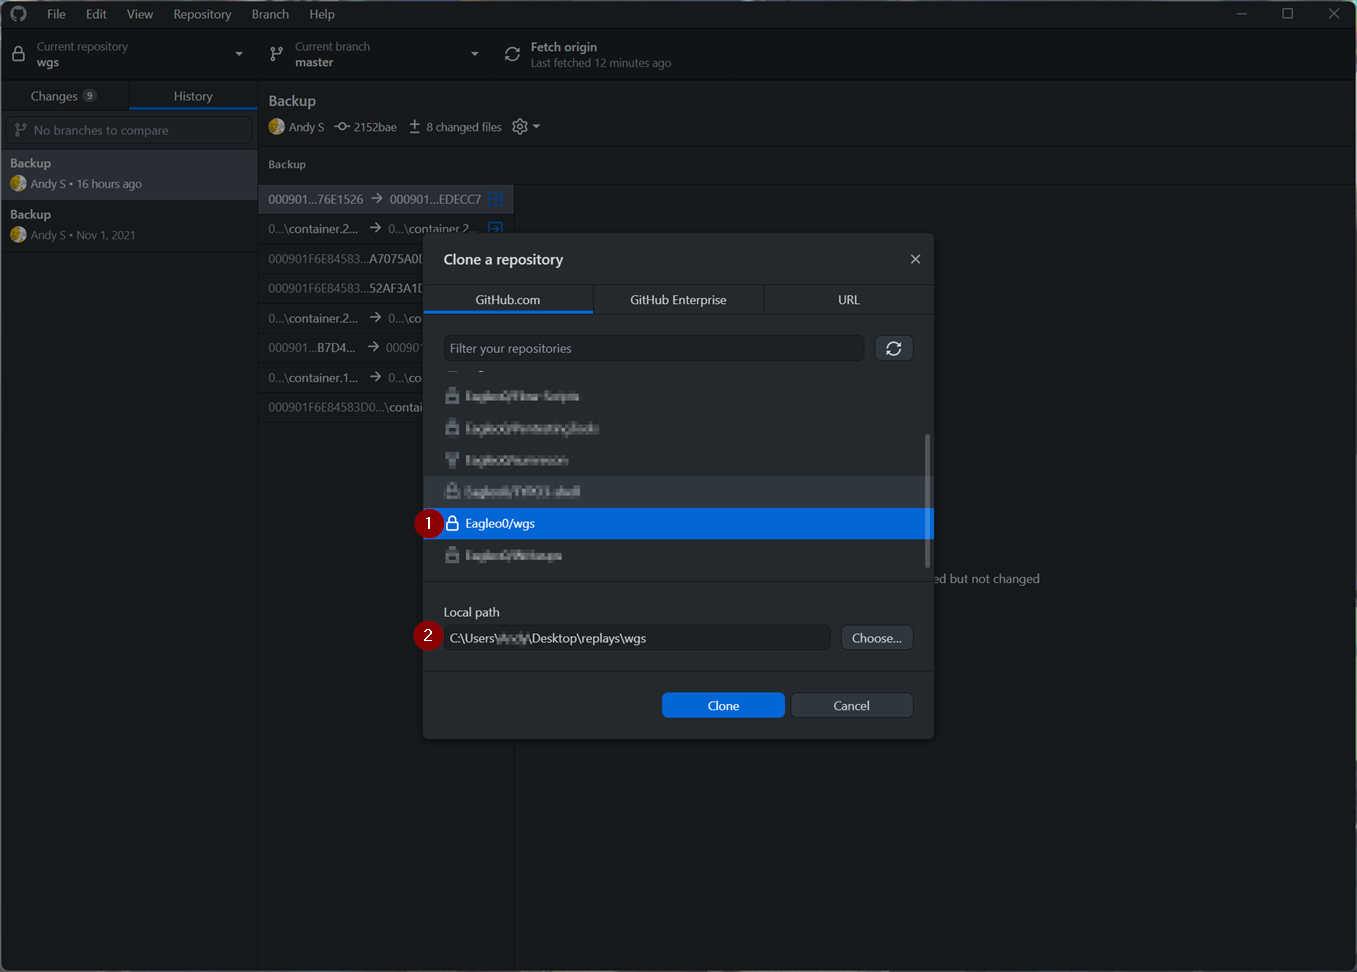Screen dimensions: 1357x972
Task: Click the refresh repositories list icon
Action: pos(894,348)
